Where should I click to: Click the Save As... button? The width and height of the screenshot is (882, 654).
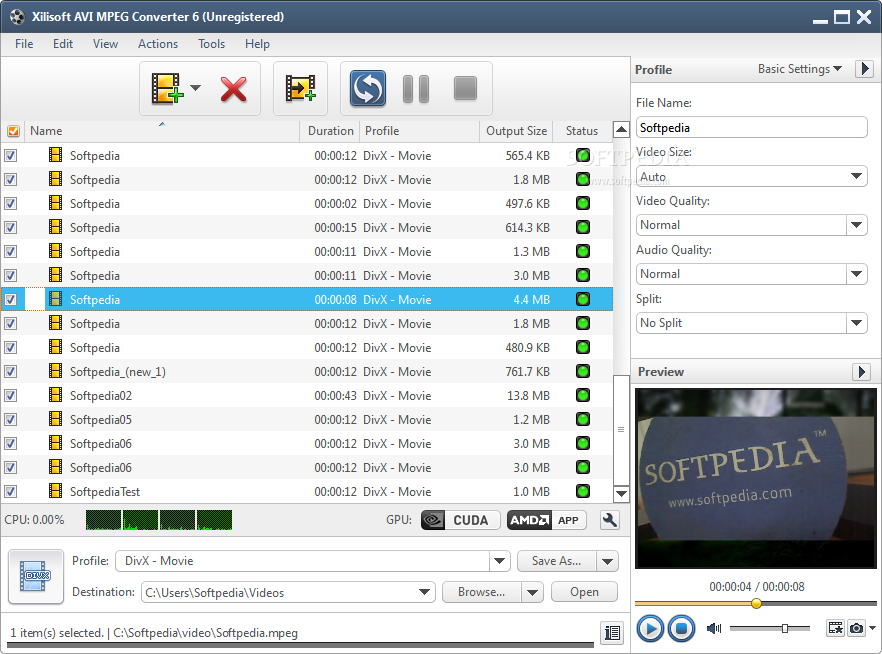(x=556, y=561)
